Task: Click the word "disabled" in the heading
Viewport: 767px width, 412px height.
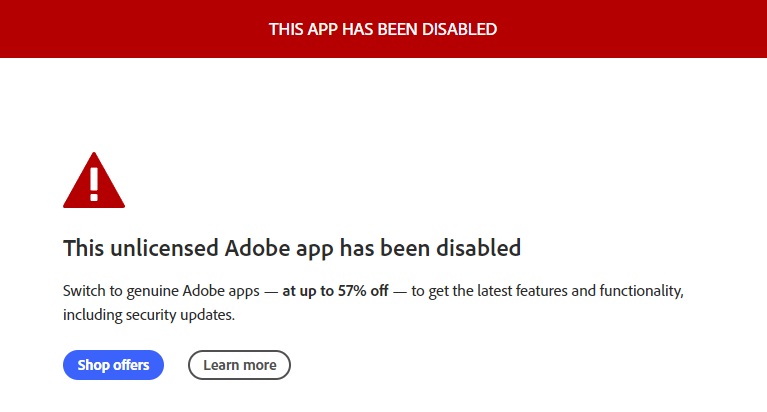Action: click(475, 247)
